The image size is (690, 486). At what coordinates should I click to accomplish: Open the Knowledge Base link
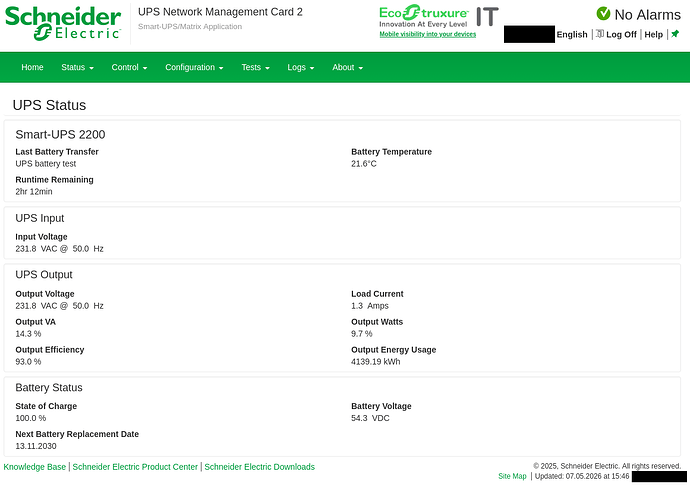[x=35, y=467]
